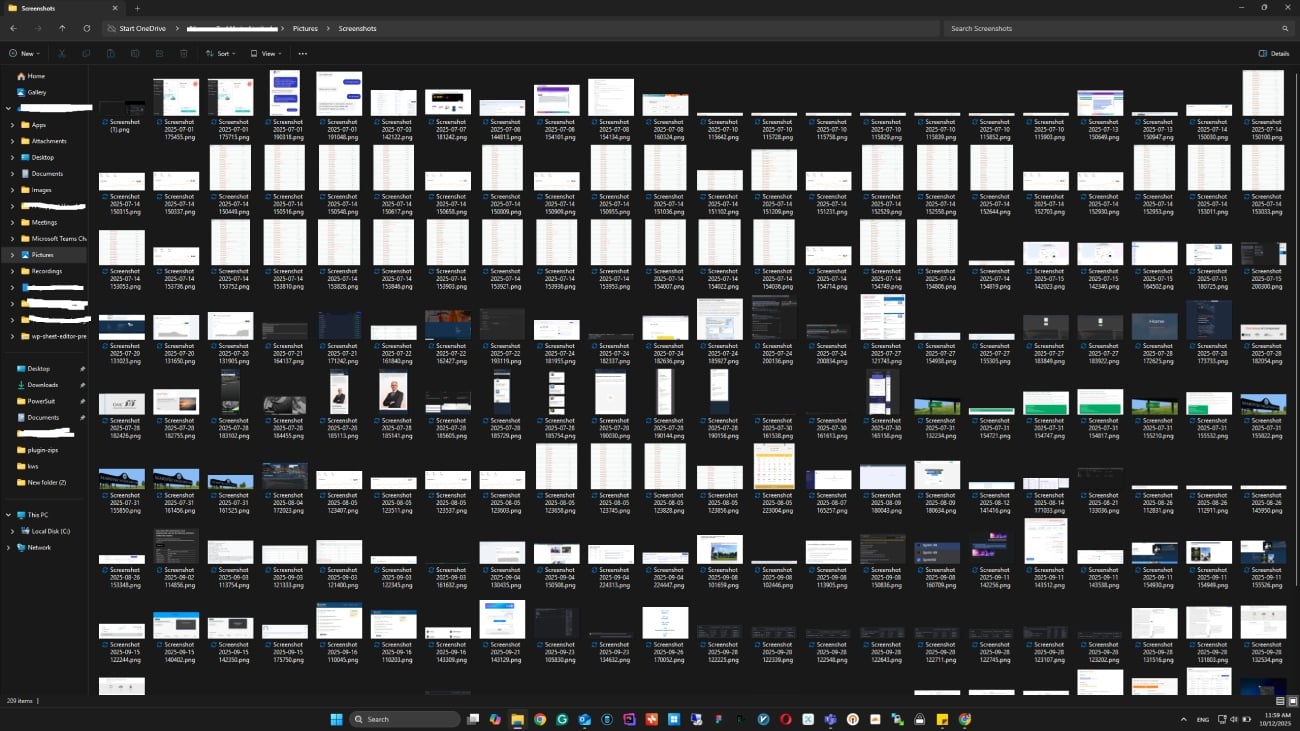Image resolution: width=1300 pixels, height=731 pixels.
Task: Click the See more ellipsis icon
Action: click(x=303, y=53)
